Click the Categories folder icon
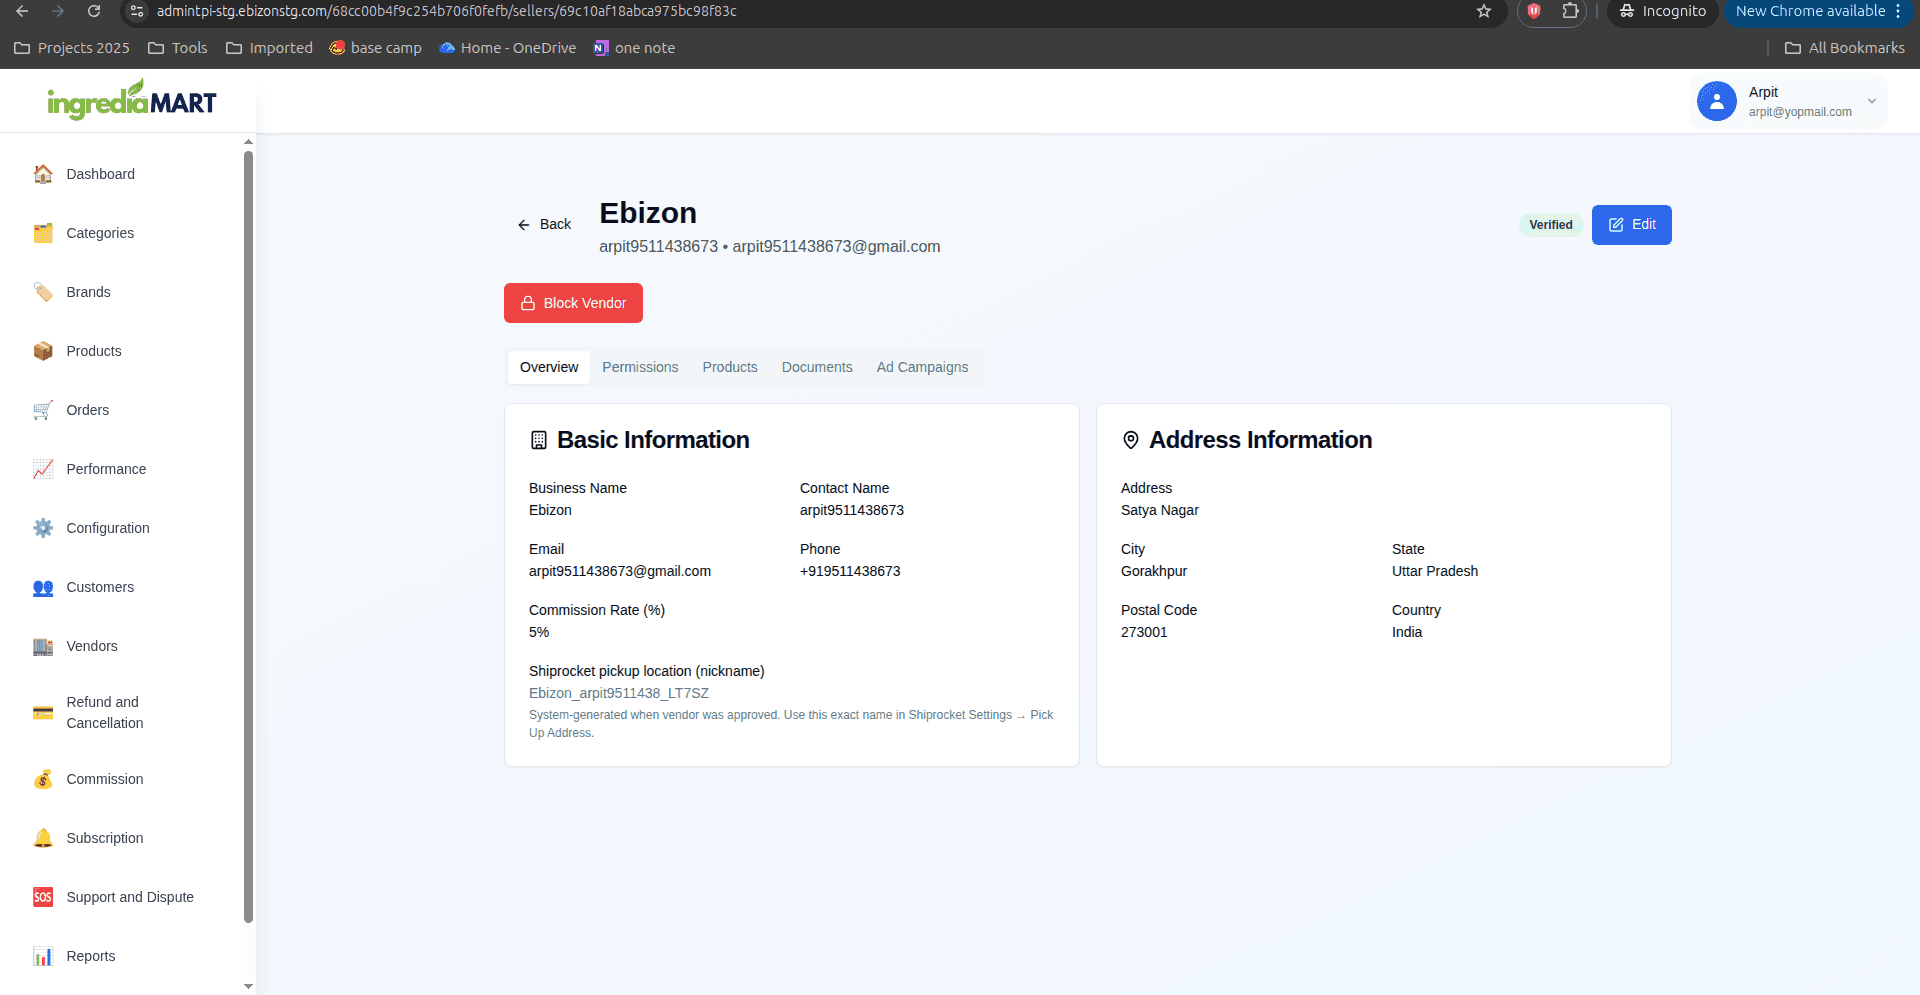Screen dimensions: 1920x995 click(x=43, y=233)
